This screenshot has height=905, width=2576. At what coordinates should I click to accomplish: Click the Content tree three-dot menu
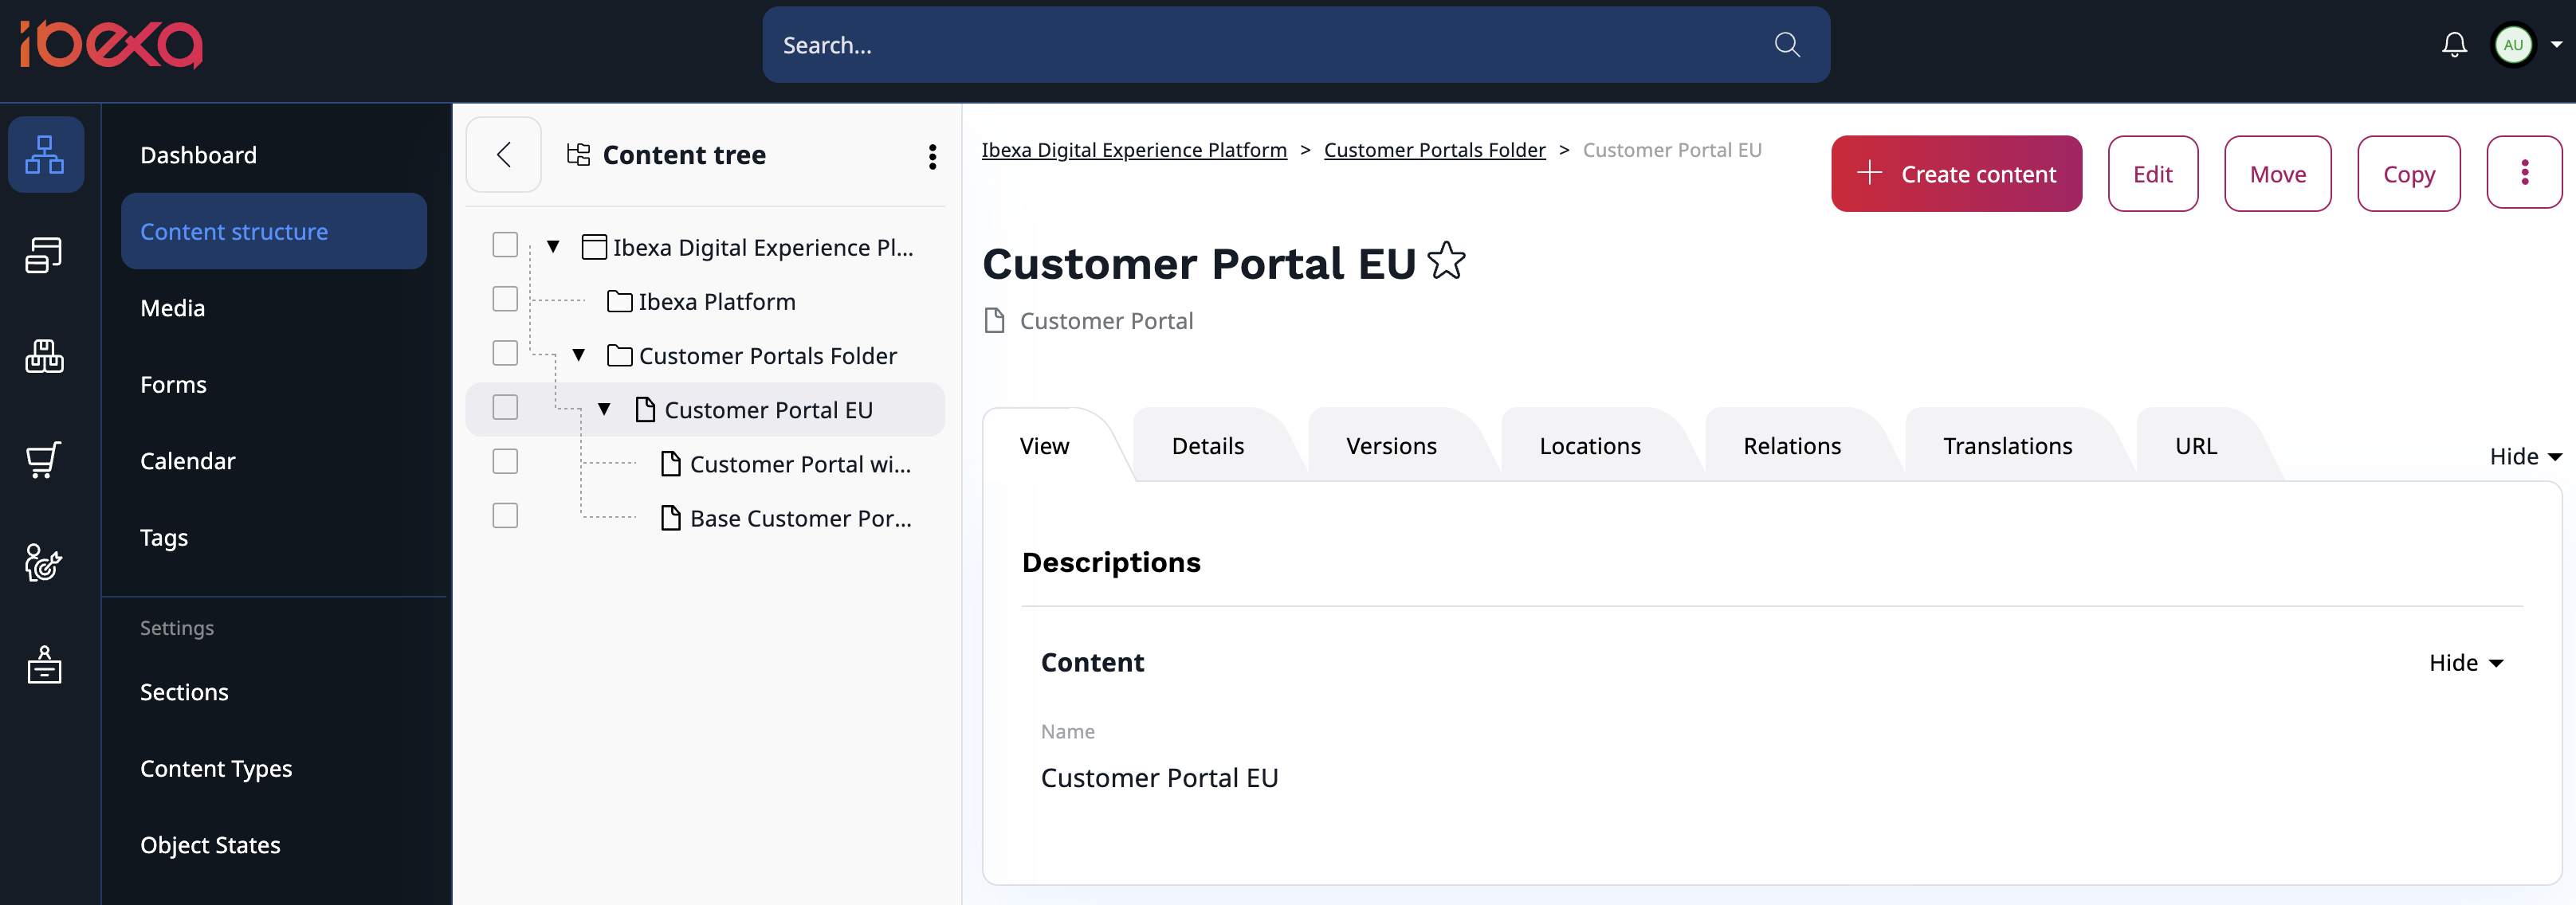pyautogui.click(x=932, y=155)
